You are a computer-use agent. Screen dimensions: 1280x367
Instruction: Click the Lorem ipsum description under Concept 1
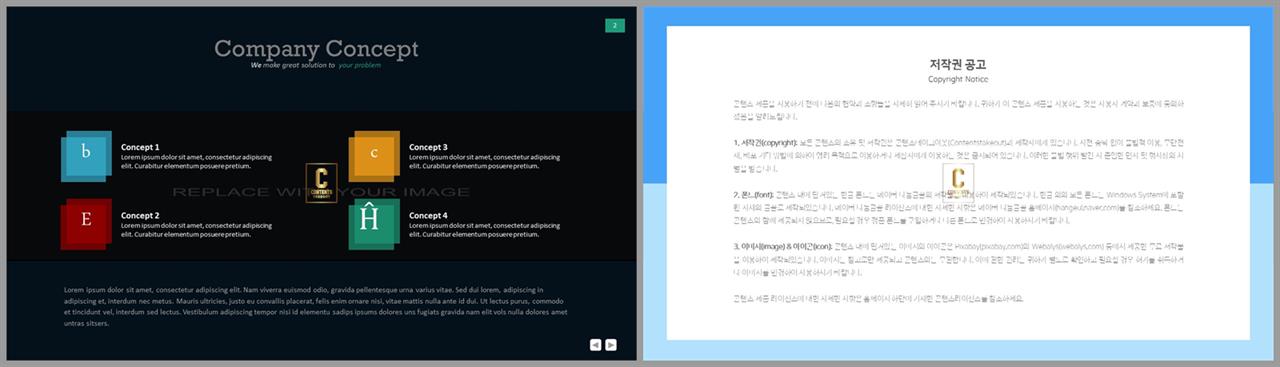[196, 162]
